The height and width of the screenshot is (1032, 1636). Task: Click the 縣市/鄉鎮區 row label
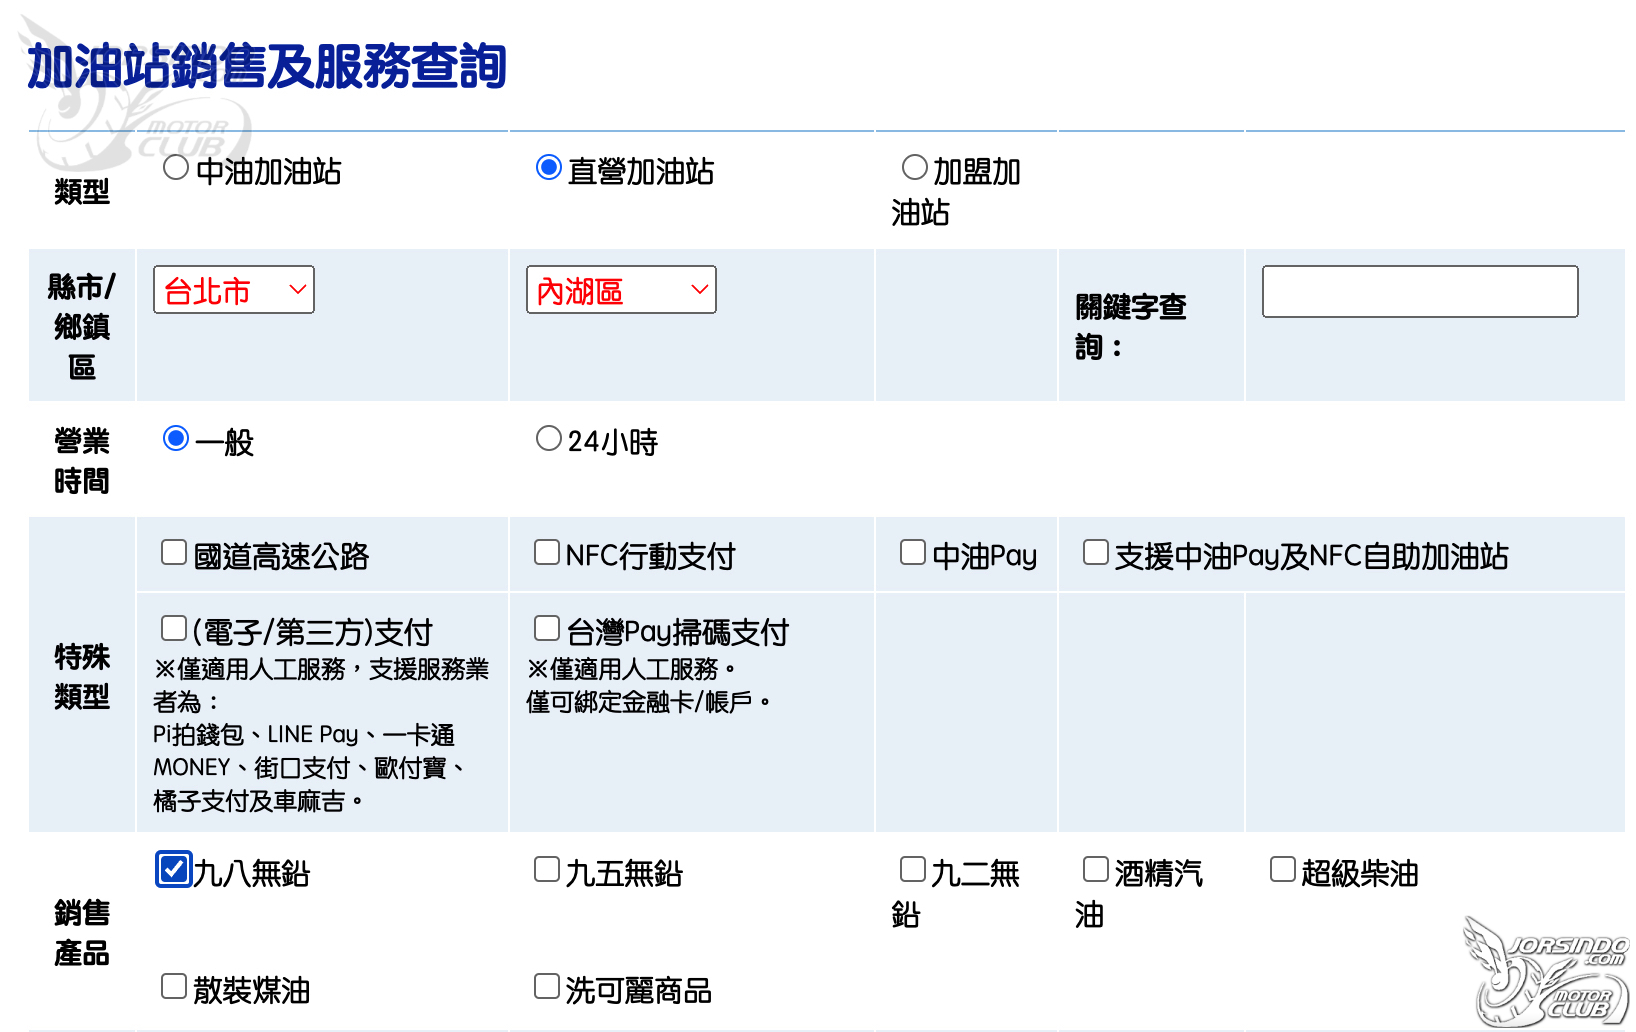click(82, 327)
